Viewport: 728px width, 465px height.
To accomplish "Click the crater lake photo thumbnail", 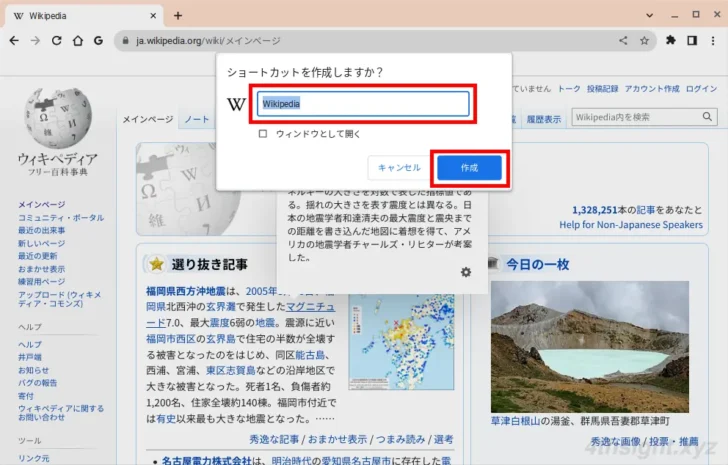I will coord(590,347).
